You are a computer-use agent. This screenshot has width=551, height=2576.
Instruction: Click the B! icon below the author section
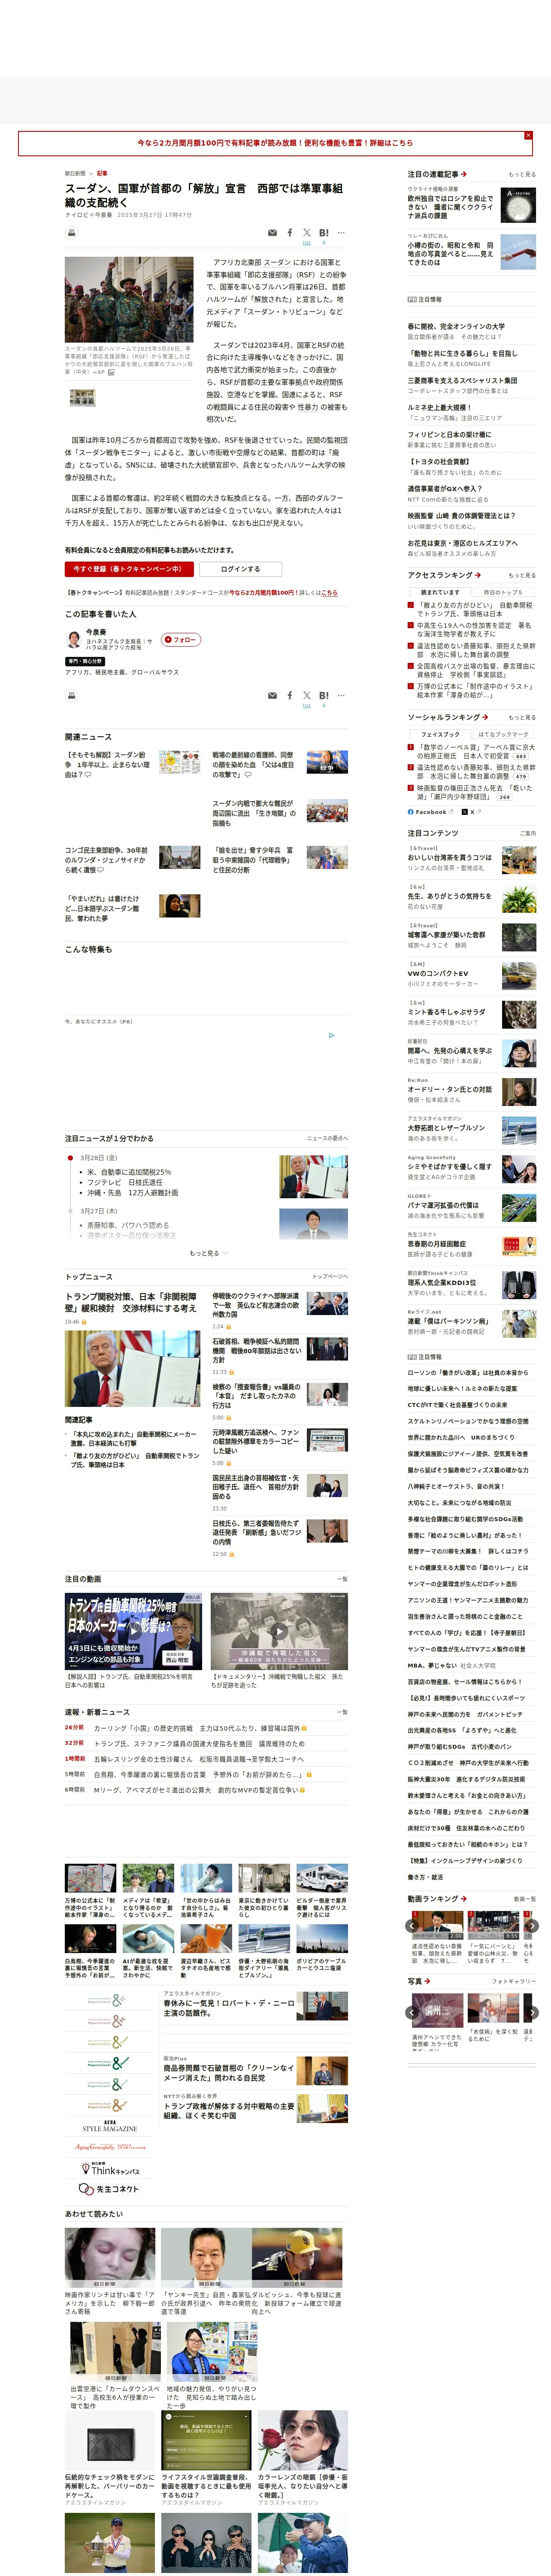click(324, 695)
